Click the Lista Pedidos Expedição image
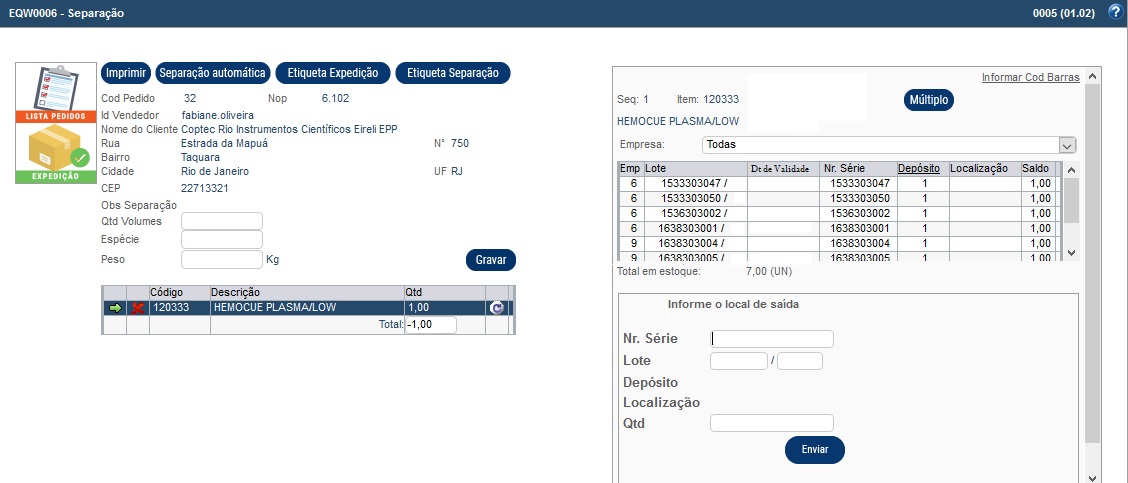 [x=56, y=124]
